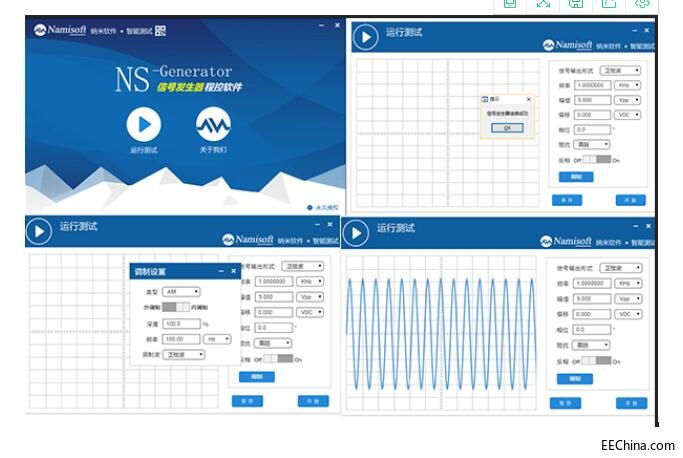Click the play icon in the top-right window header
The image size is (683, 458).
365,38
